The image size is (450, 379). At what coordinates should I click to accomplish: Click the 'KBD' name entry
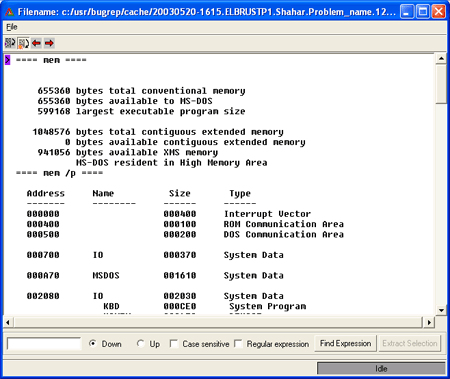(x=111, y=306)
